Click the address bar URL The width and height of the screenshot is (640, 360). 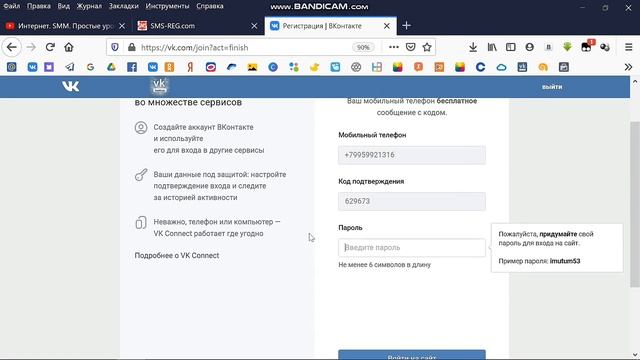click(194, 47)
